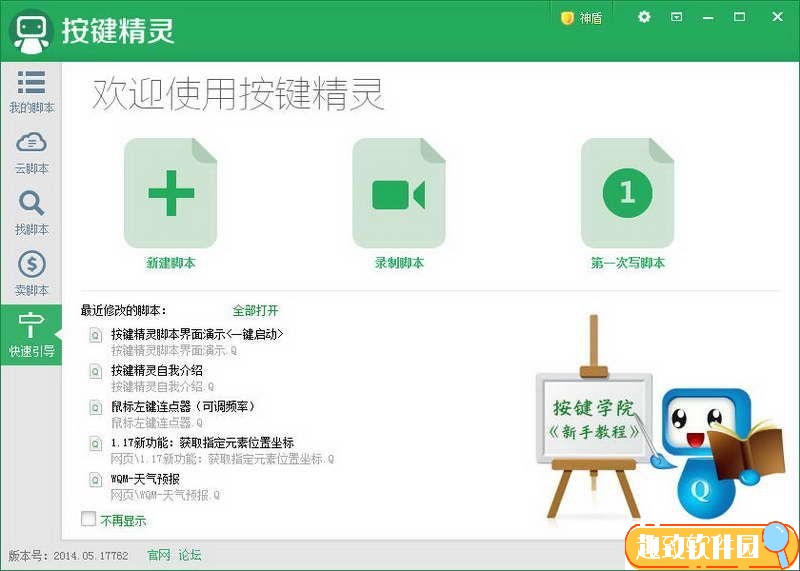Click the 录制脚本 camera icon
This screenshot has height=571, width=800.
click(x=398, y=193)
